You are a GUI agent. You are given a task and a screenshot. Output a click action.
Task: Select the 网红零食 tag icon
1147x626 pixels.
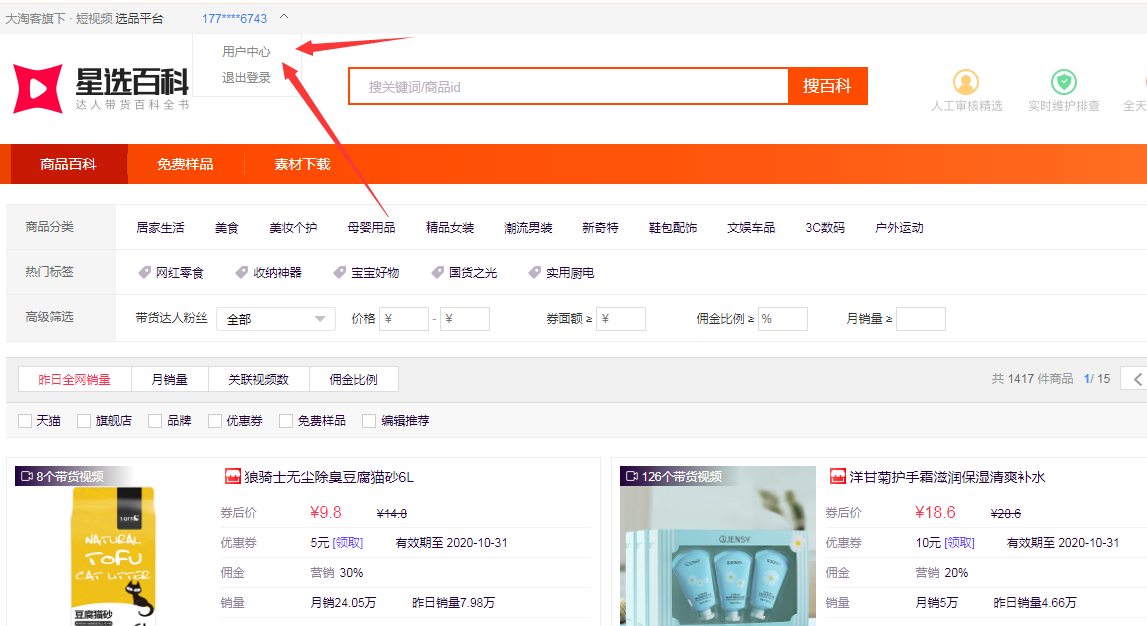pyautogui.click(x=144, y=272)
